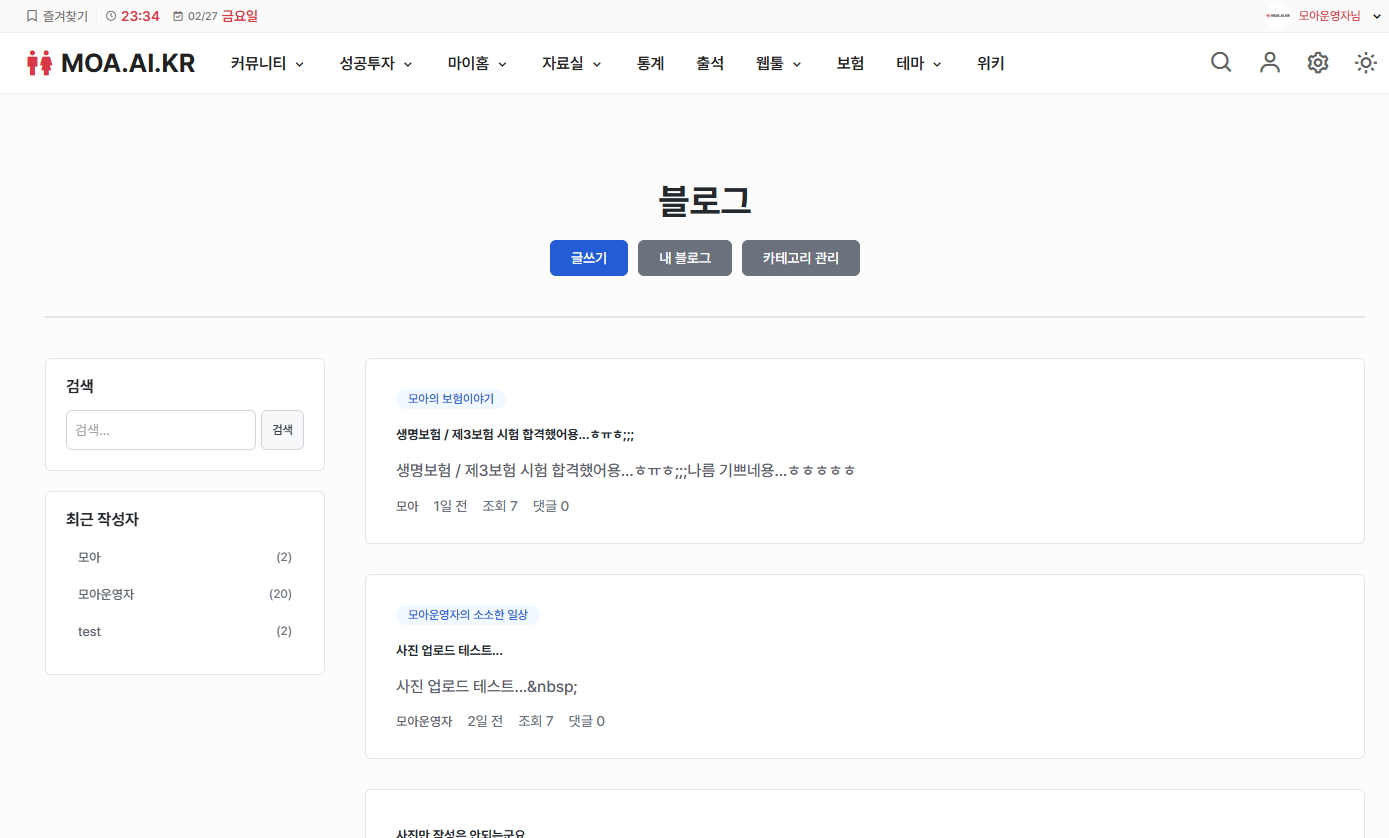Open the 사진 업로드 테스트 post title

(x=449, y=650)
